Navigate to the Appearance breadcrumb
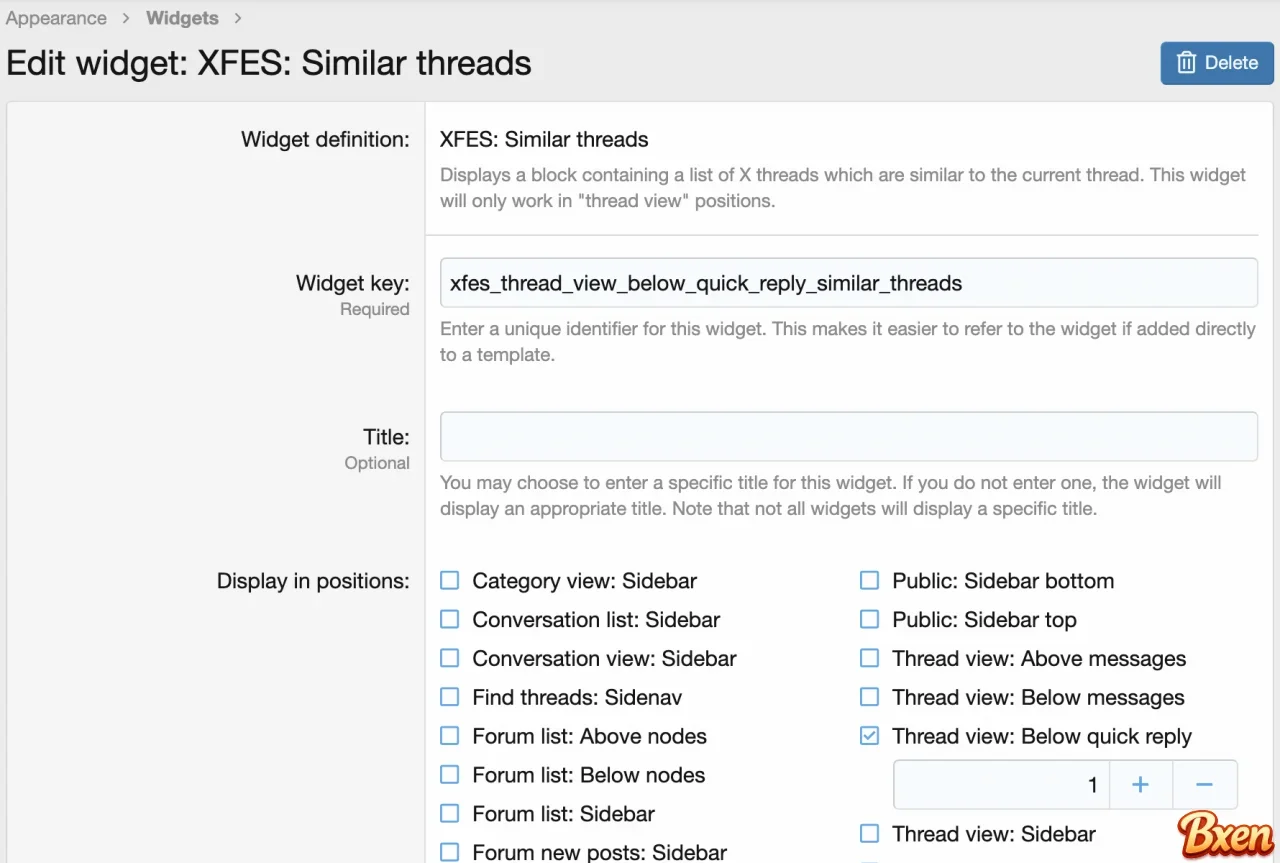This screenshot has height=863, width=1280. point(56,17)
